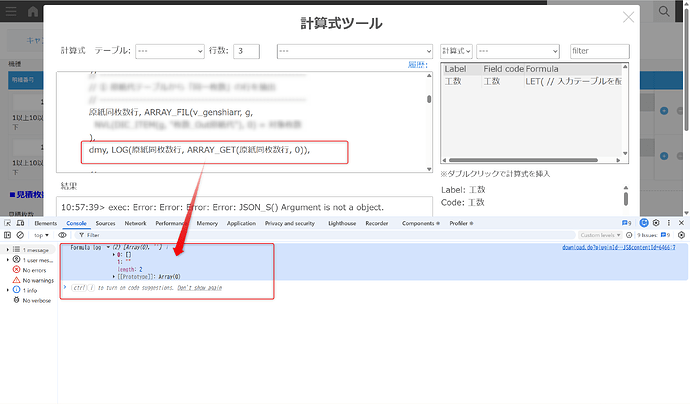Screen dimensions: 690x404
Task: Open the テーブル dropdown
Action: point(169,51)
